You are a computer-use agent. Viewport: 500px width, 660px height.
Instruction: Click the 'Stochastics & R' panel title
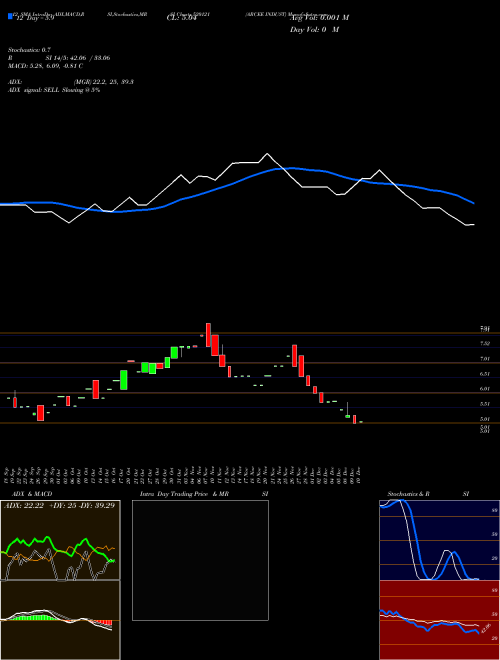[x=408, y=494]
